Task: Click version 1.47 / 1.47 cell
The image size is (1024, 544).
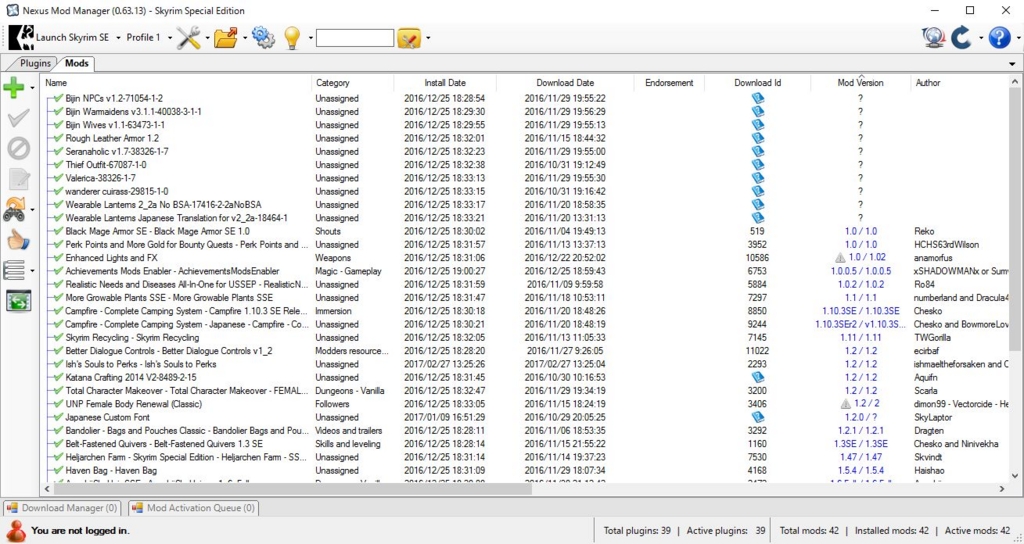Action: pyautogui.click(x=861, y=457)
